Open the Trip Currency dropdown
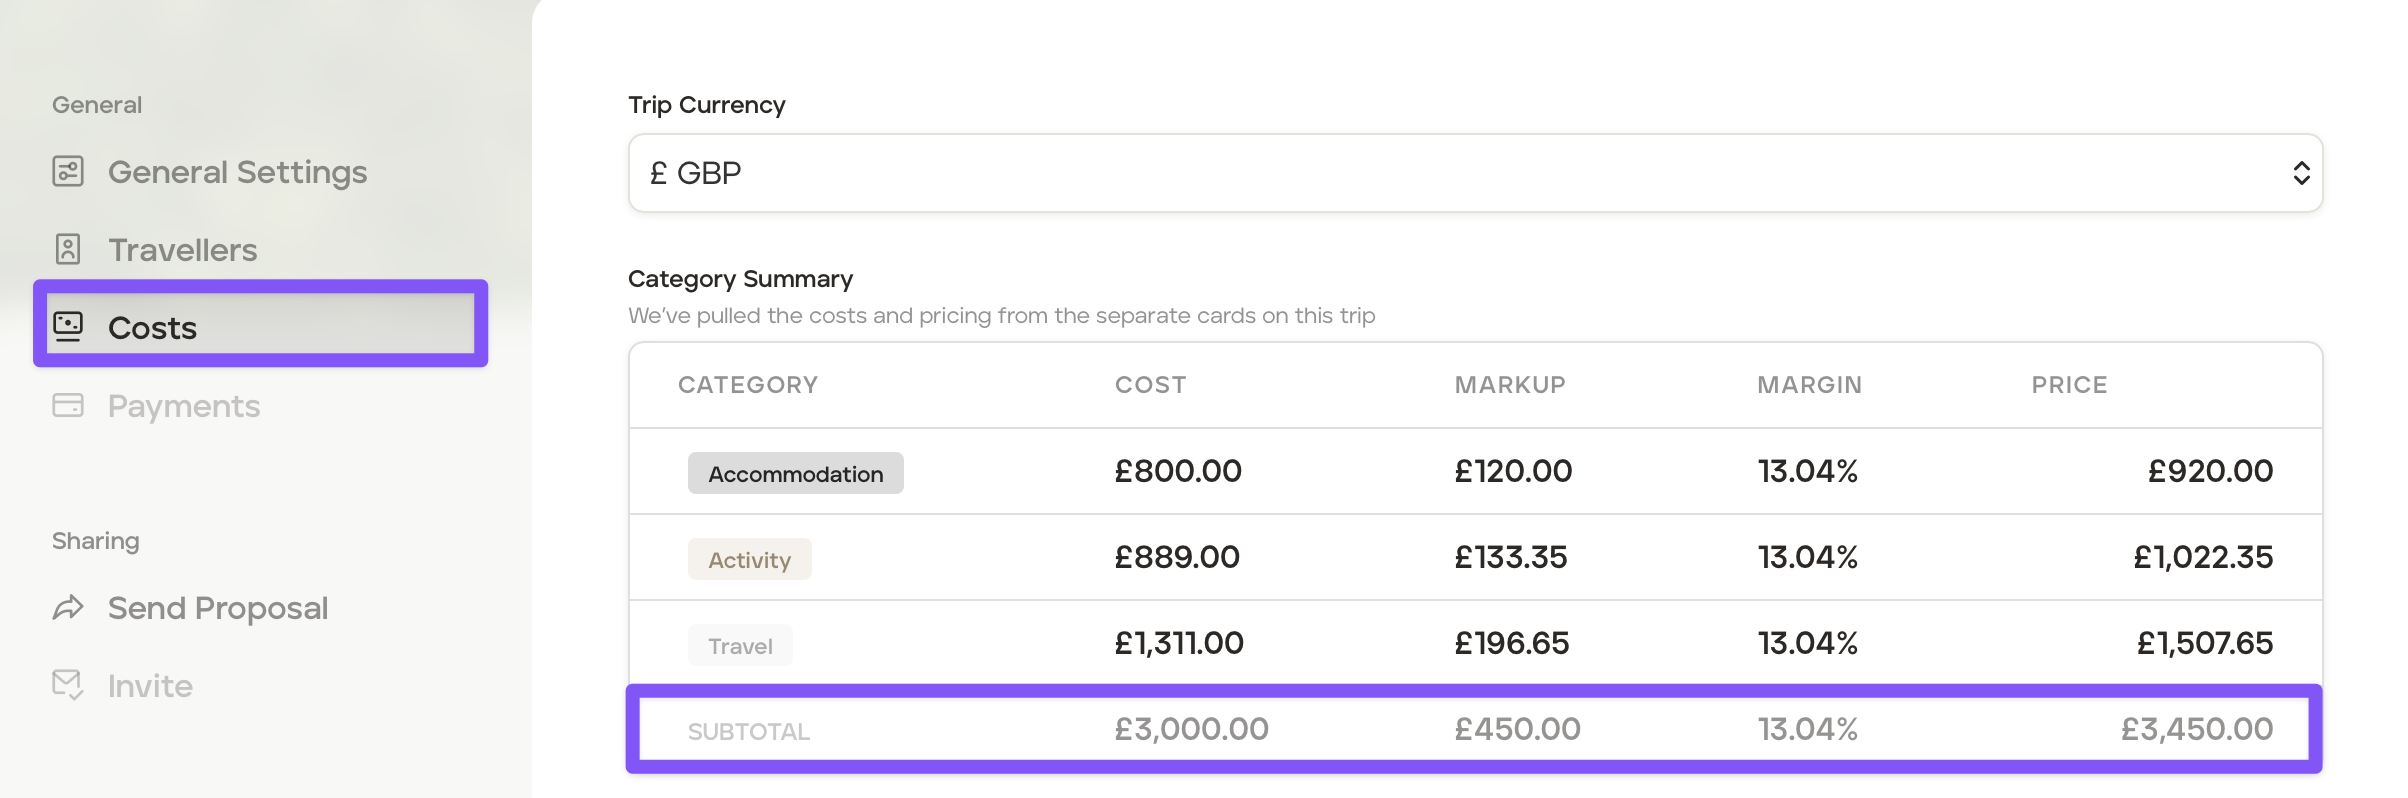 click(1474, 173)
